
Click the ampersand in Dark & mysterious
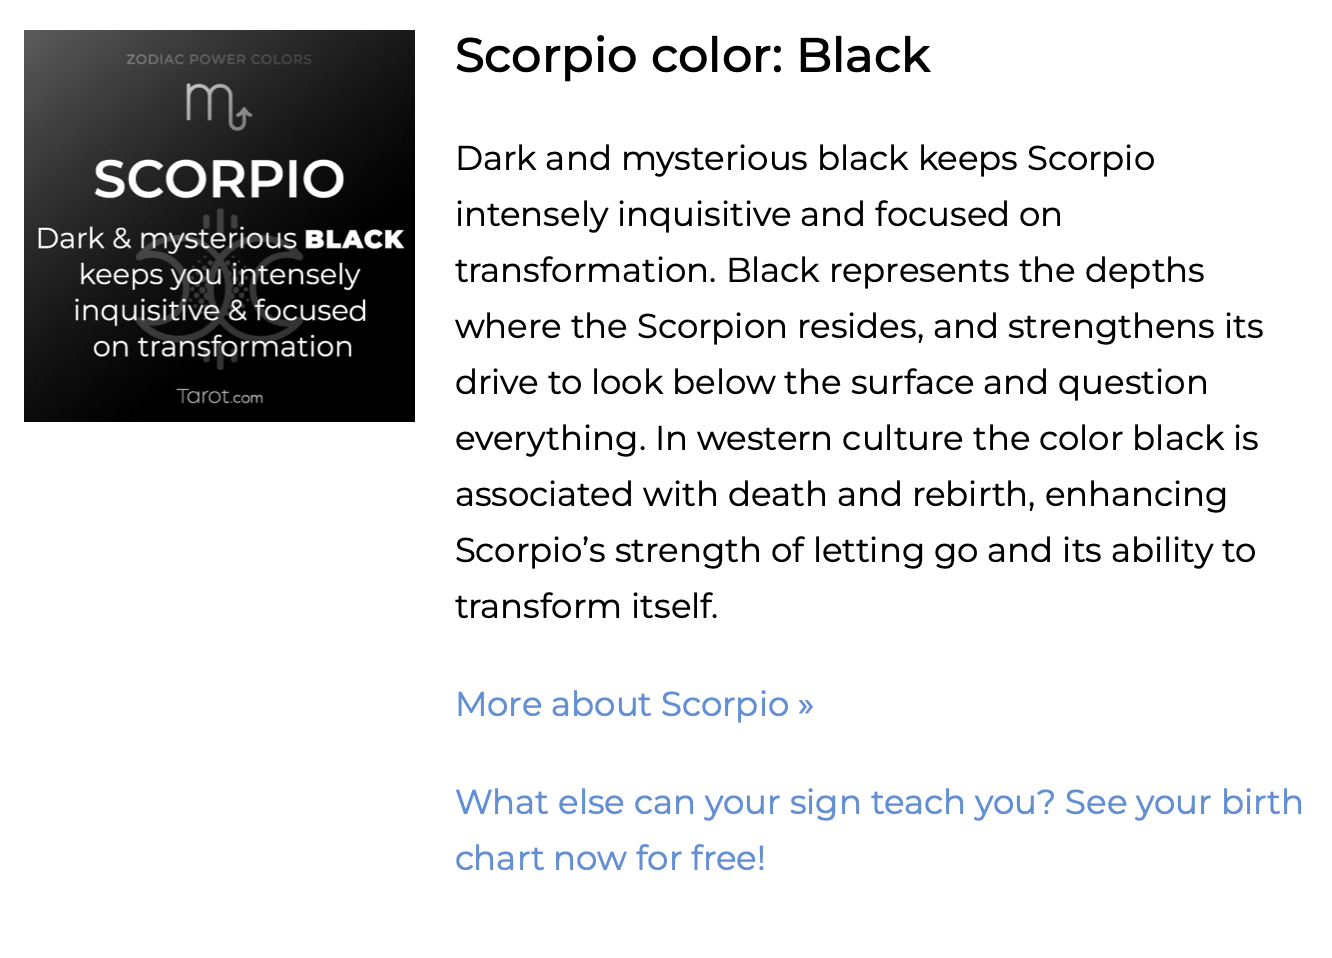121,238
